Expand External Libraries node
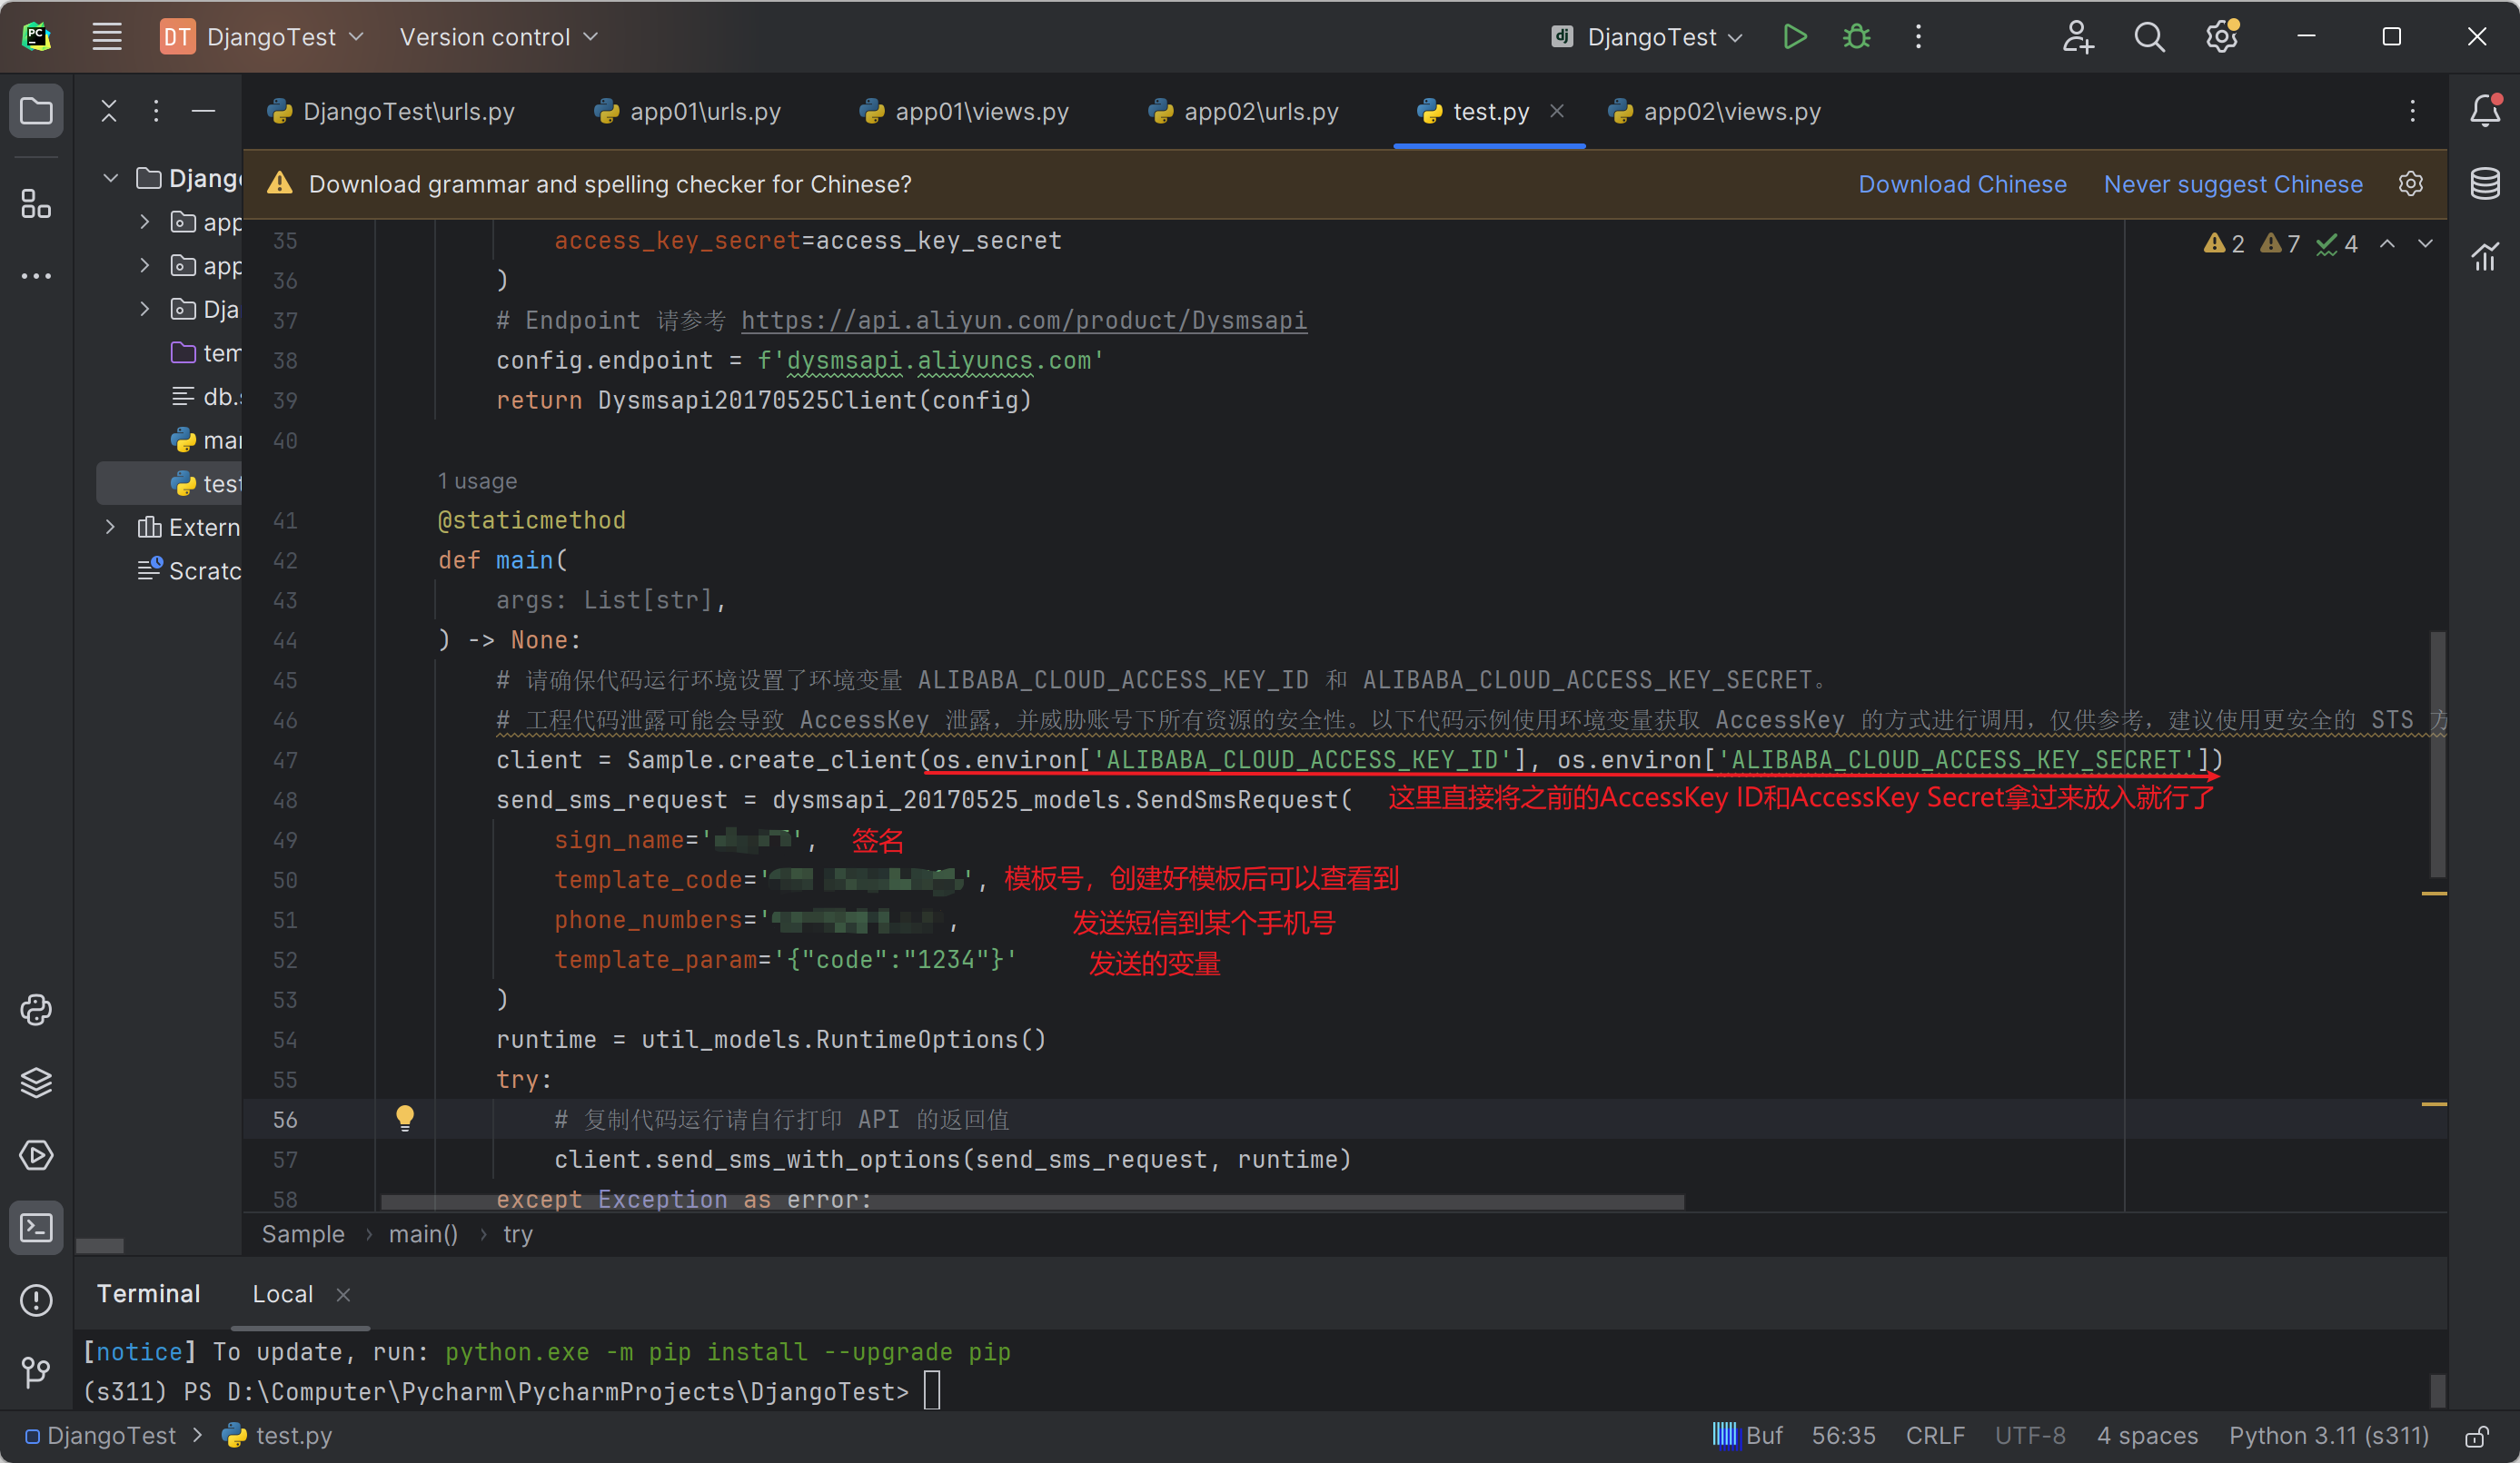The height and width of the screenshot is (1463, 2520). (x=111, y=527)
